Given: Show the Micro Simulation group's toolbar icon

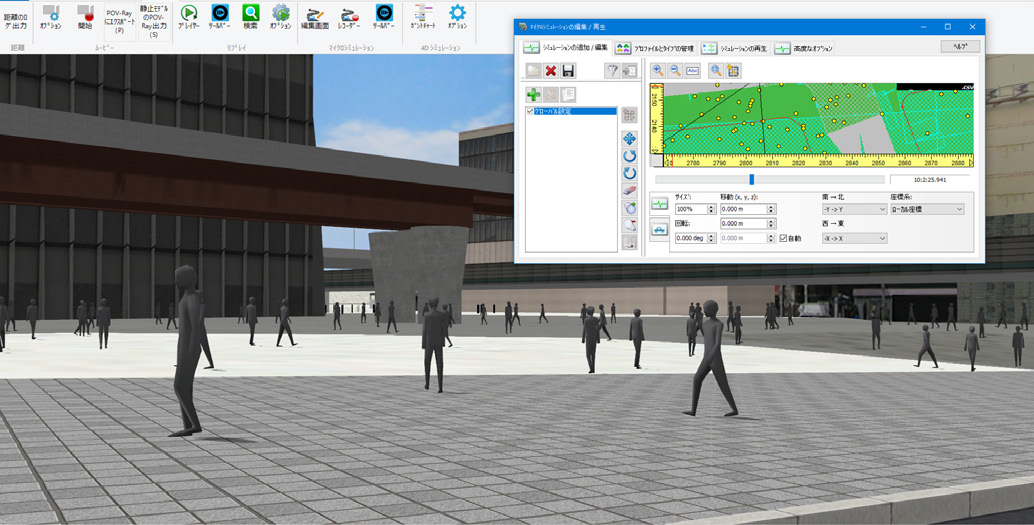Looking at the screenshot, I should pyautogui.click(x=384, y=17).
